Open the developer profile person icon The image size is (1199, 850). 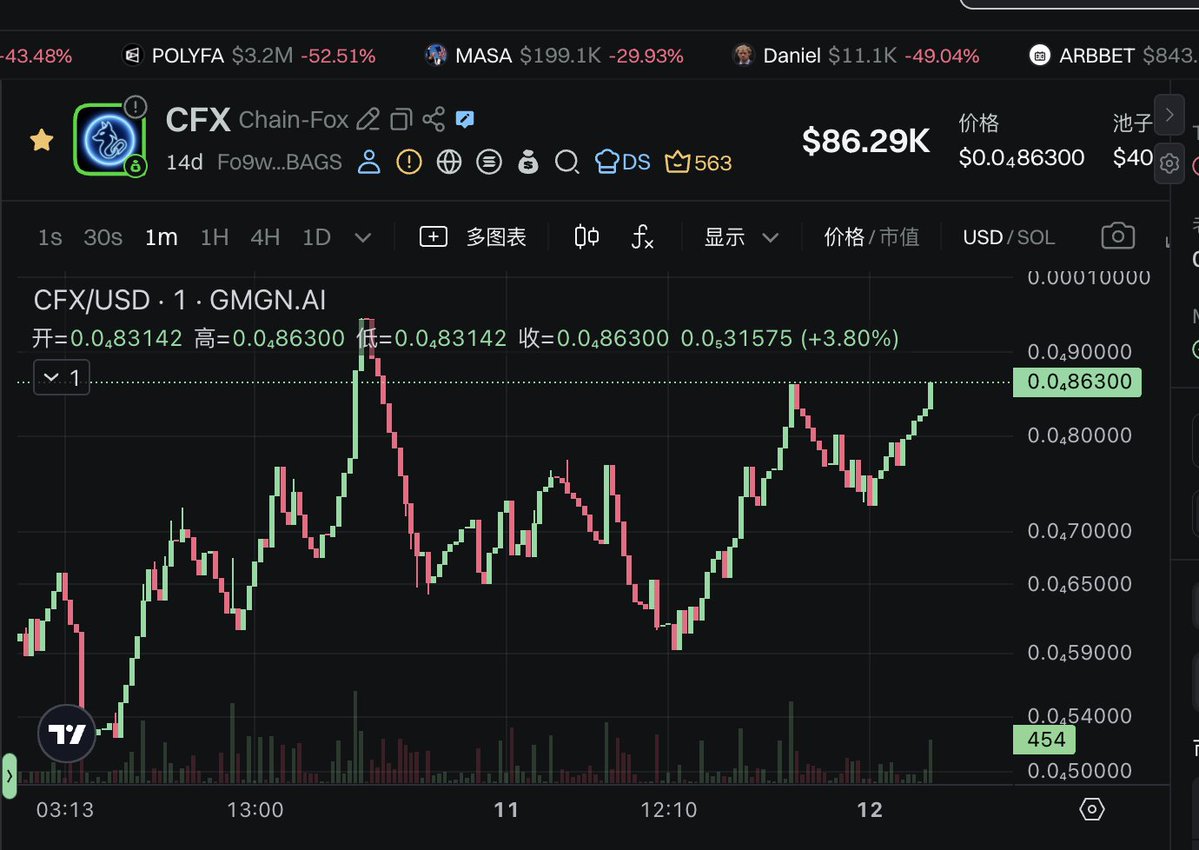(369, 162)
